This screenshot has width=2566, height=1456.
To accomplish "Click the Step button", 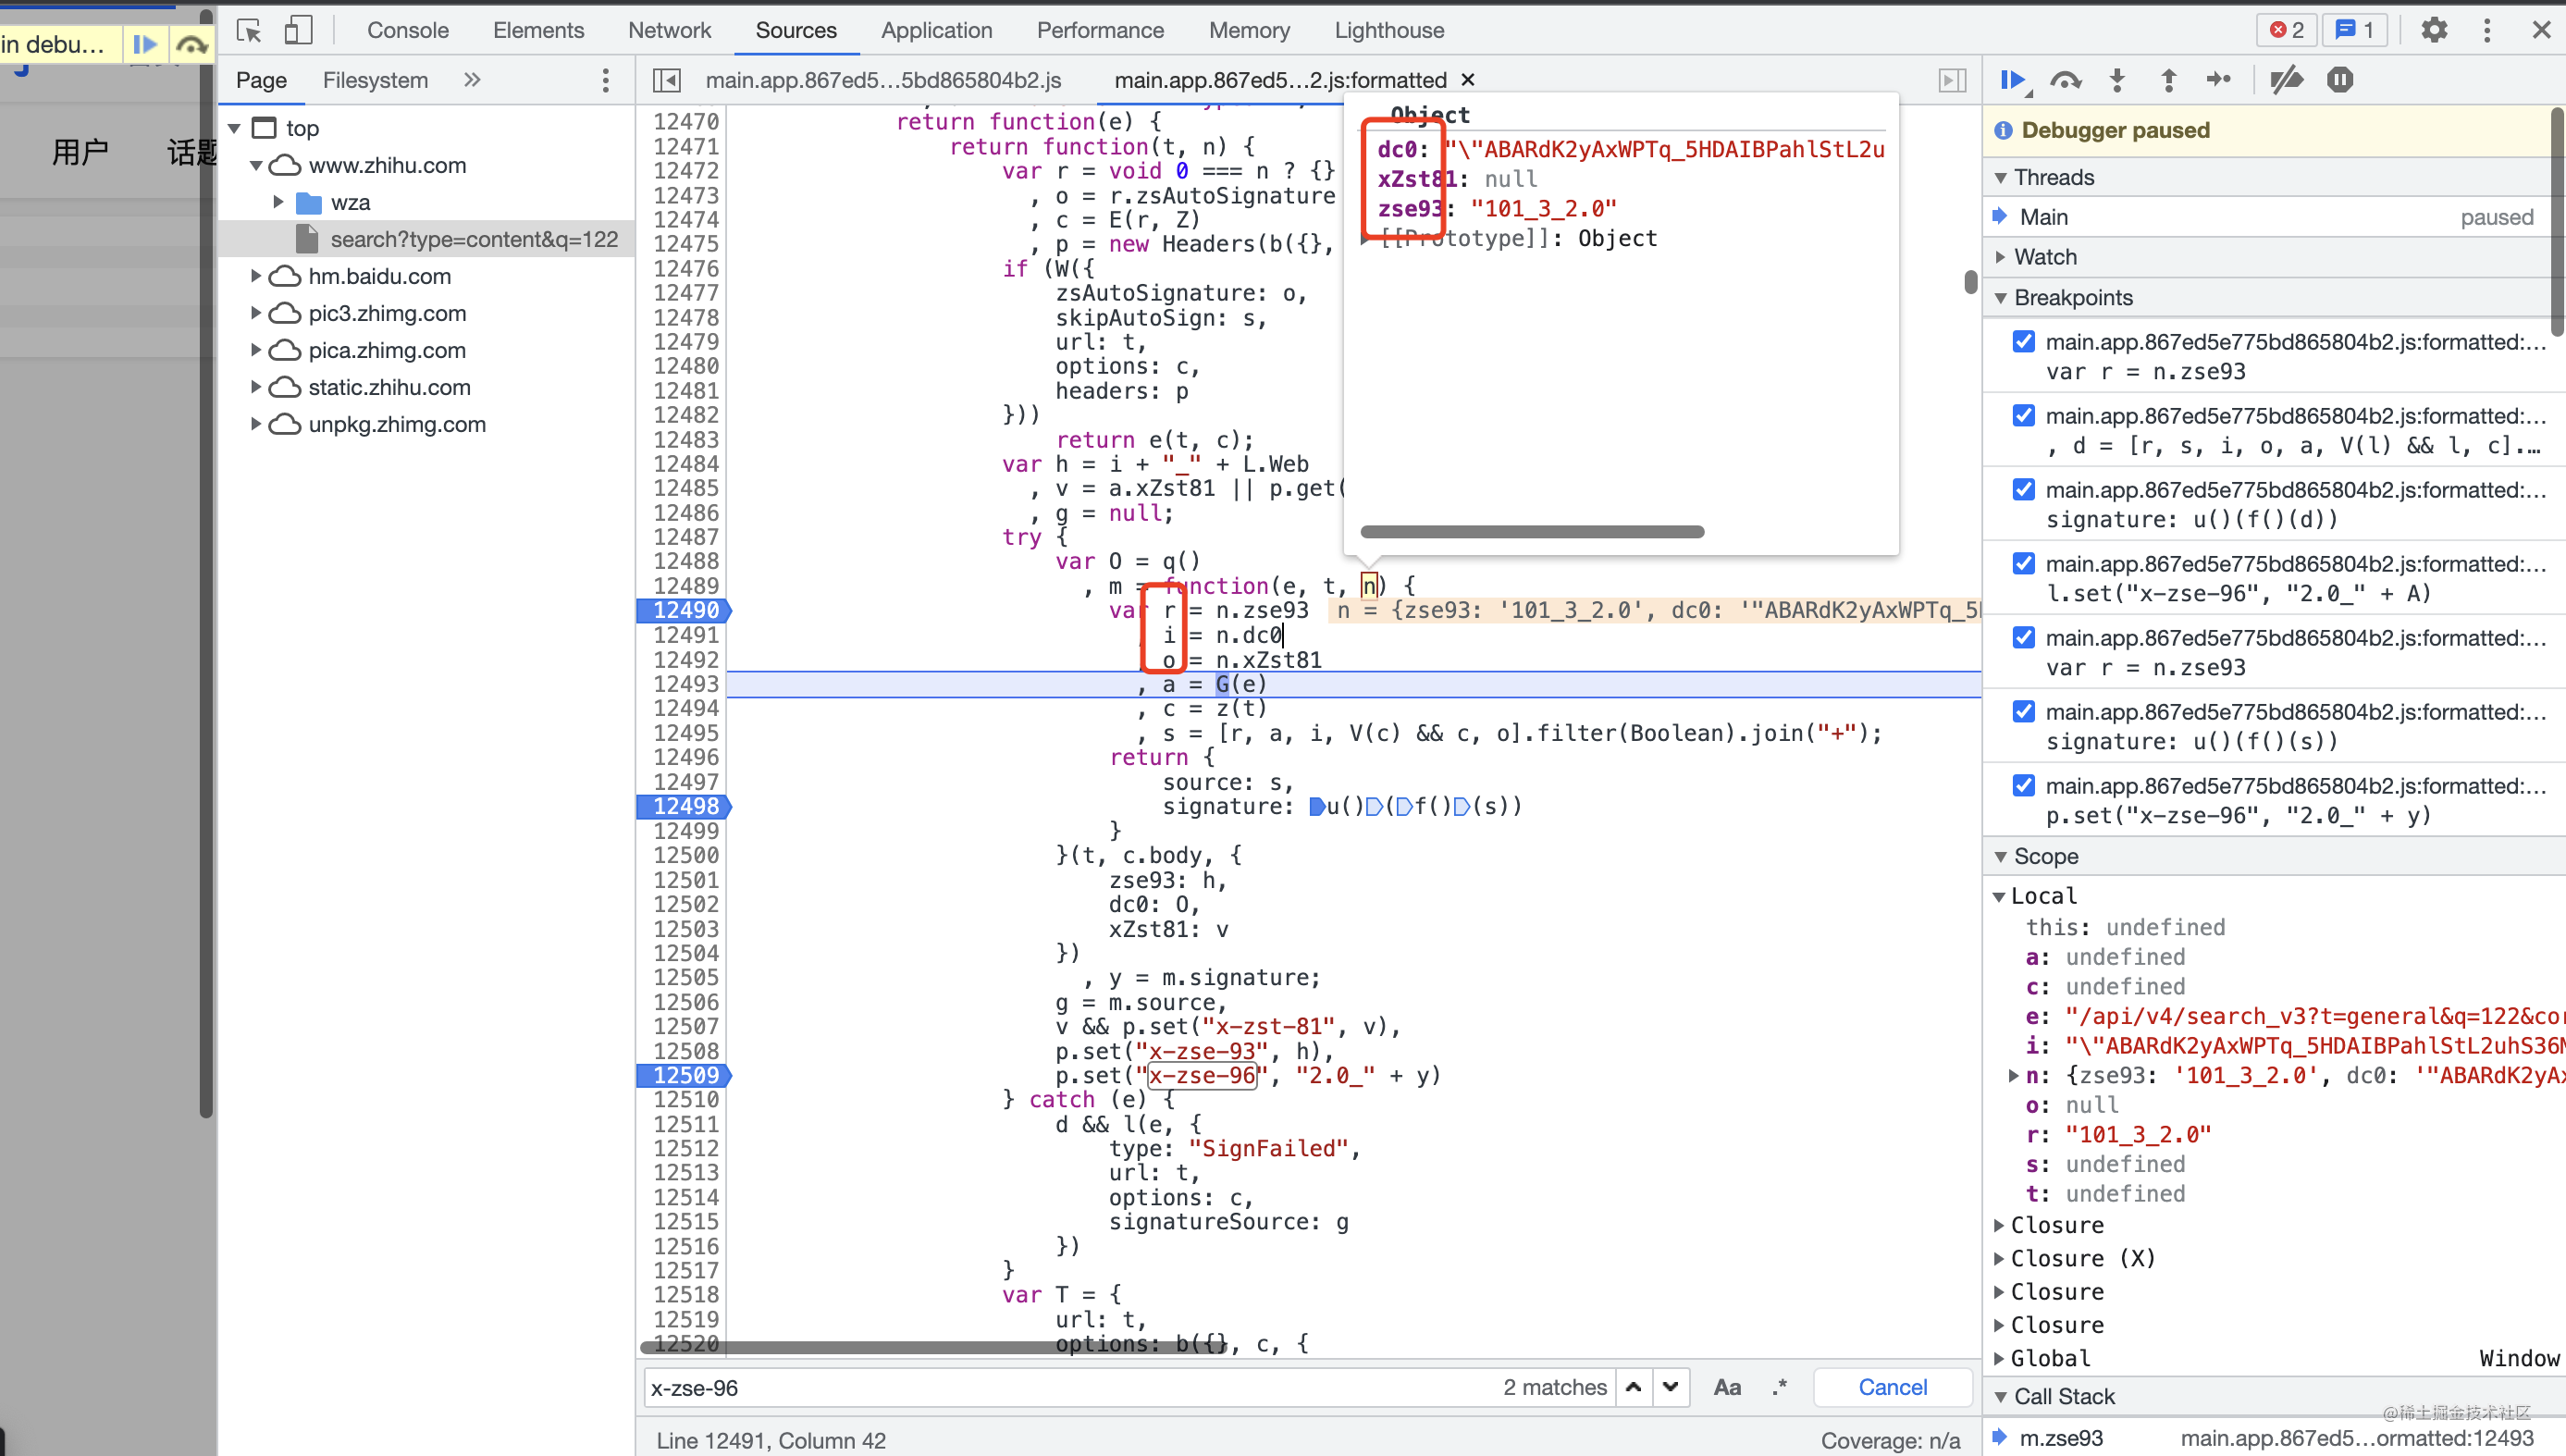I will [x=2219, y=80].
